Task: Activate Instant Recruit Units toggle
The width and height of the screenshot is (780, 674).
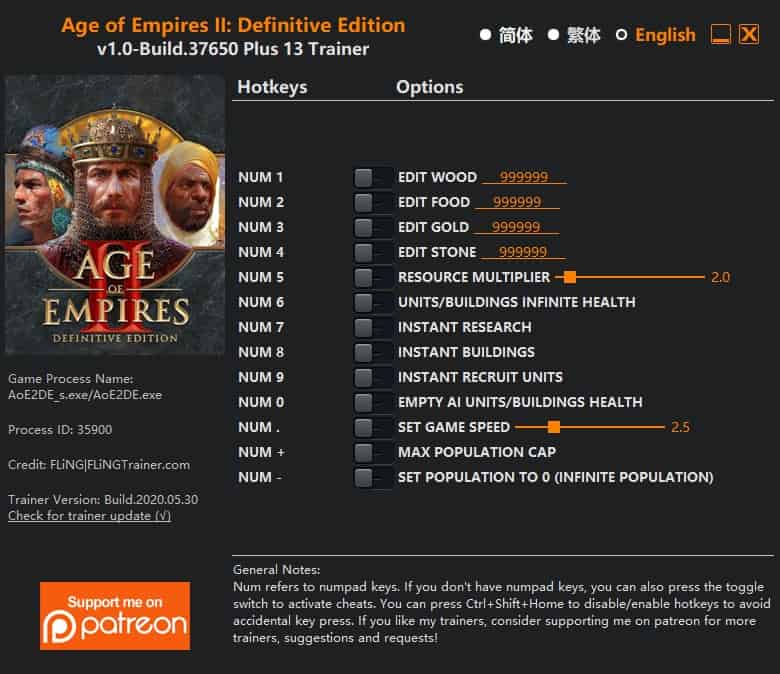Action: pyautogui.click(x=373, y=377)
